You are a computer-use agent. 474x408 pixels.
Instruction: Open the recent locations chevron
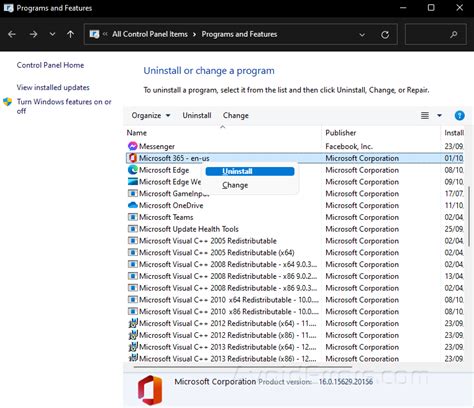pyautogui.click(x=52, y=34)
